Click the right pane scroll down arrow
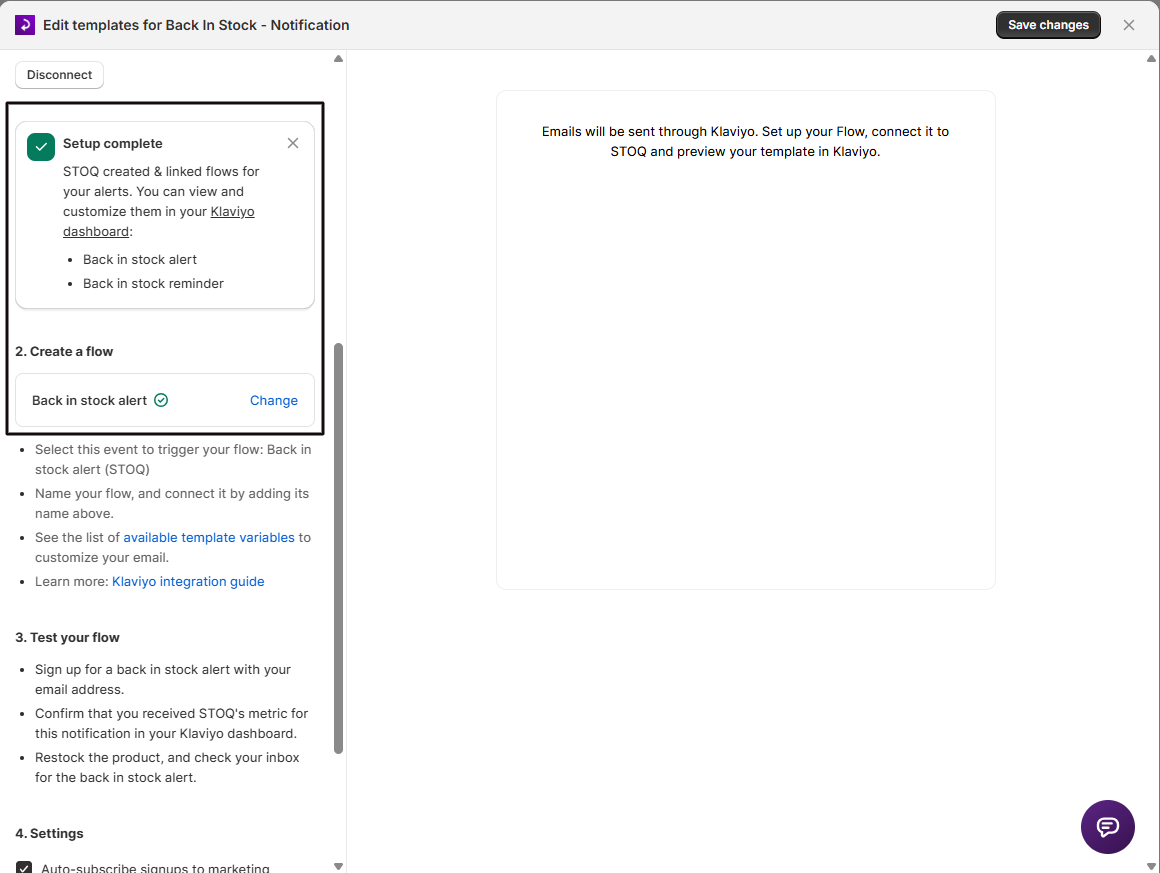Viewport: 1160px width, 873px height. [1151, 866]
